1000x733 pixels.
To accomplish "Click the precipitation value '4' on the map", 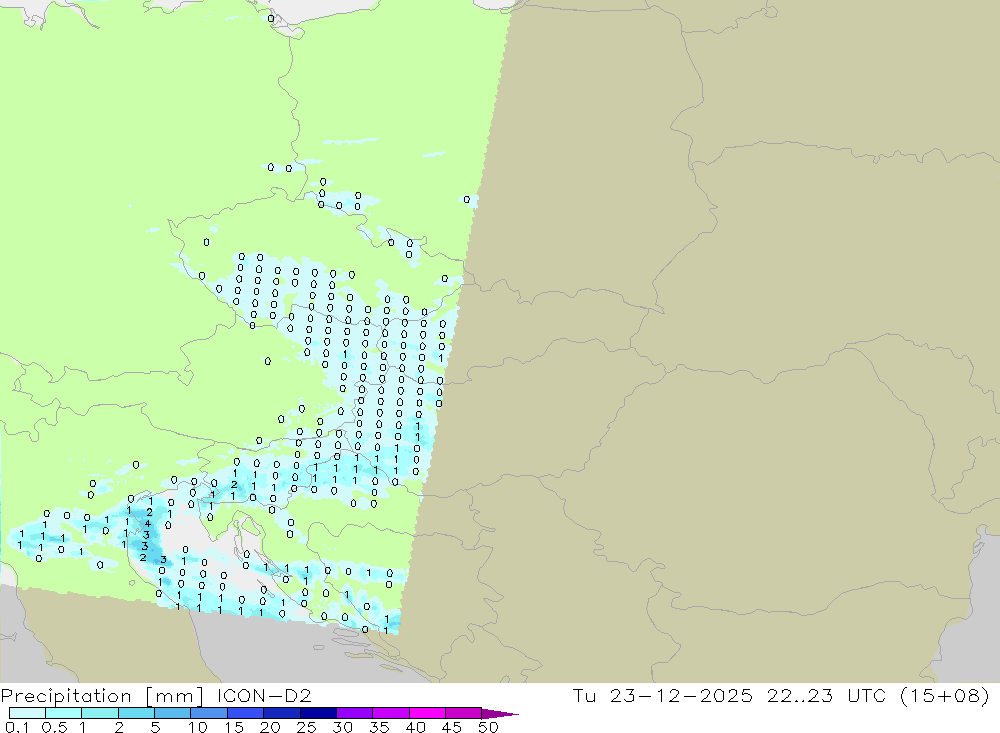I will pyautogui.click(x=148, y=524).
